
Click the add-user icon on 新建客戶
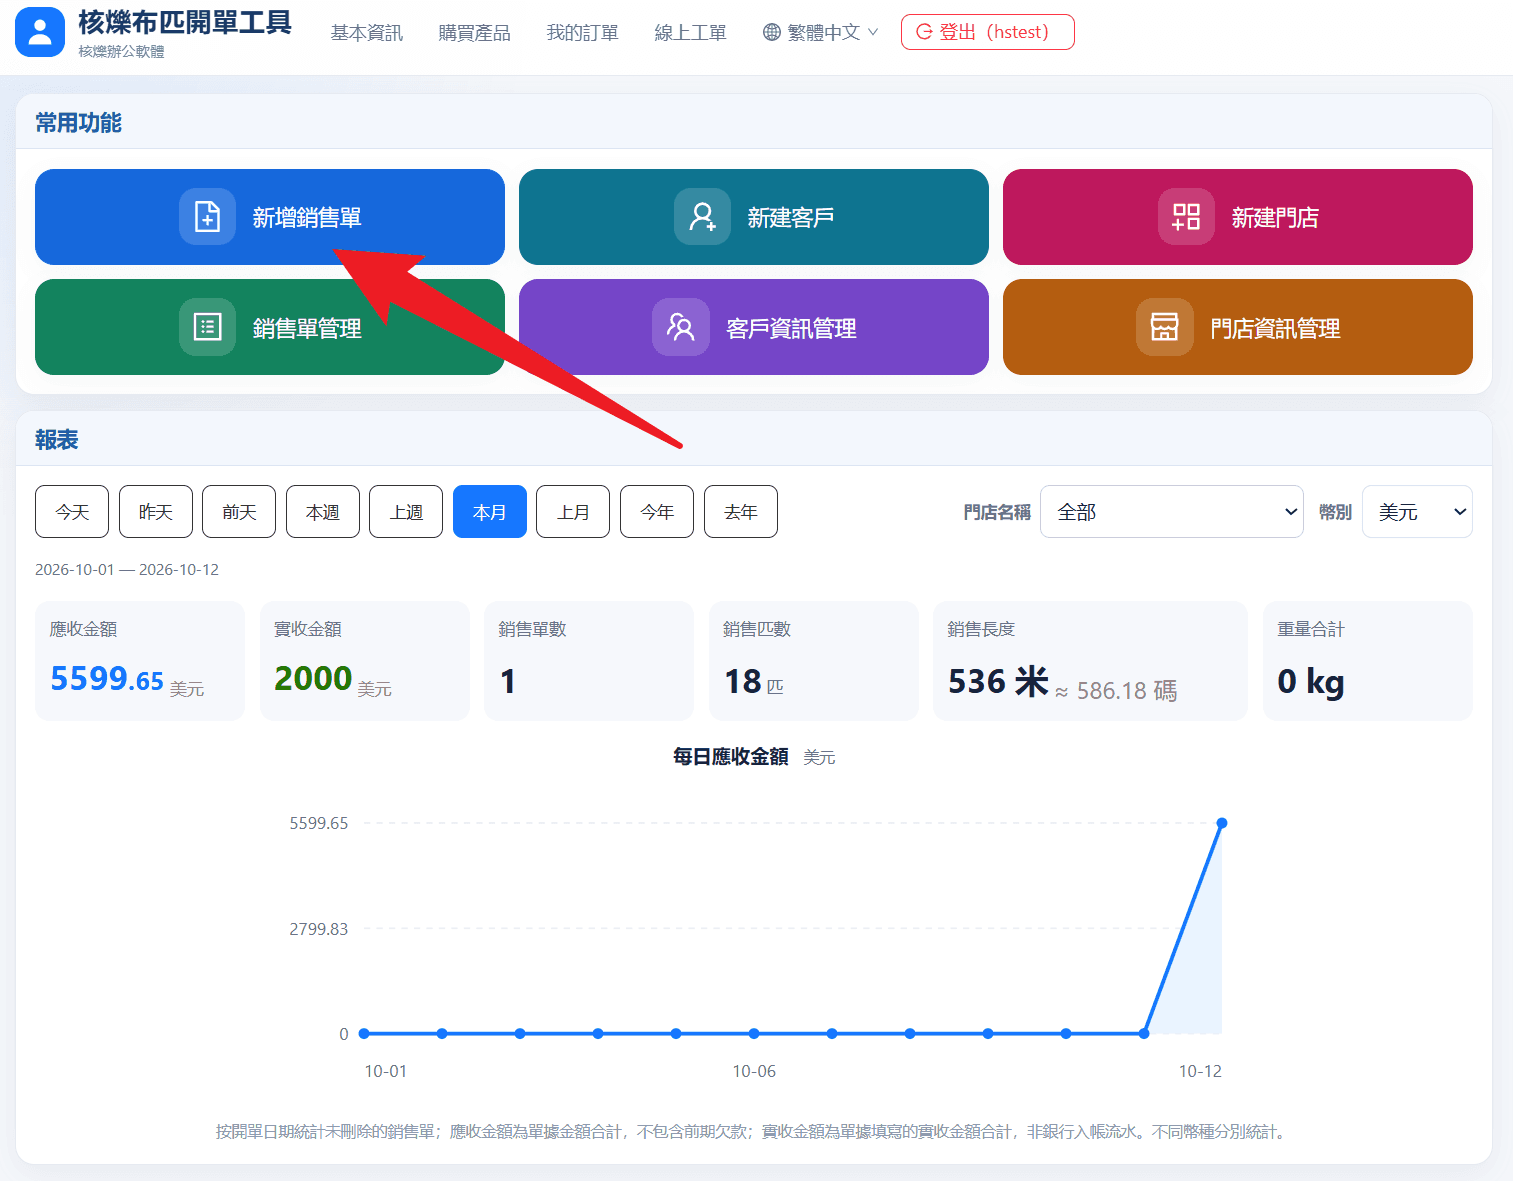tap(702, 216)
